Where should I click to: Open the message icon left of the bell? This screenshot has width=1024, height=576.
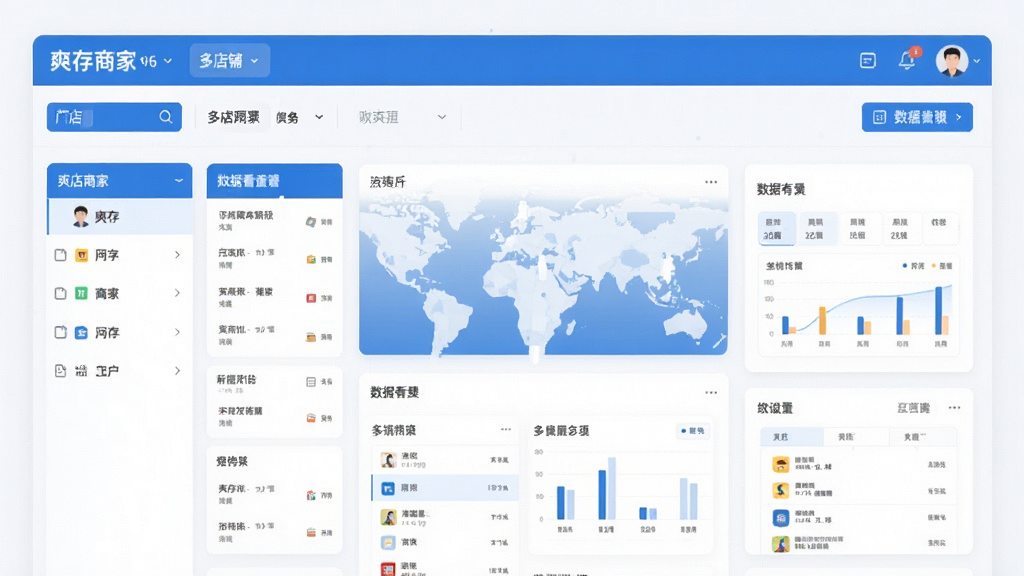[x=867, y=61]
